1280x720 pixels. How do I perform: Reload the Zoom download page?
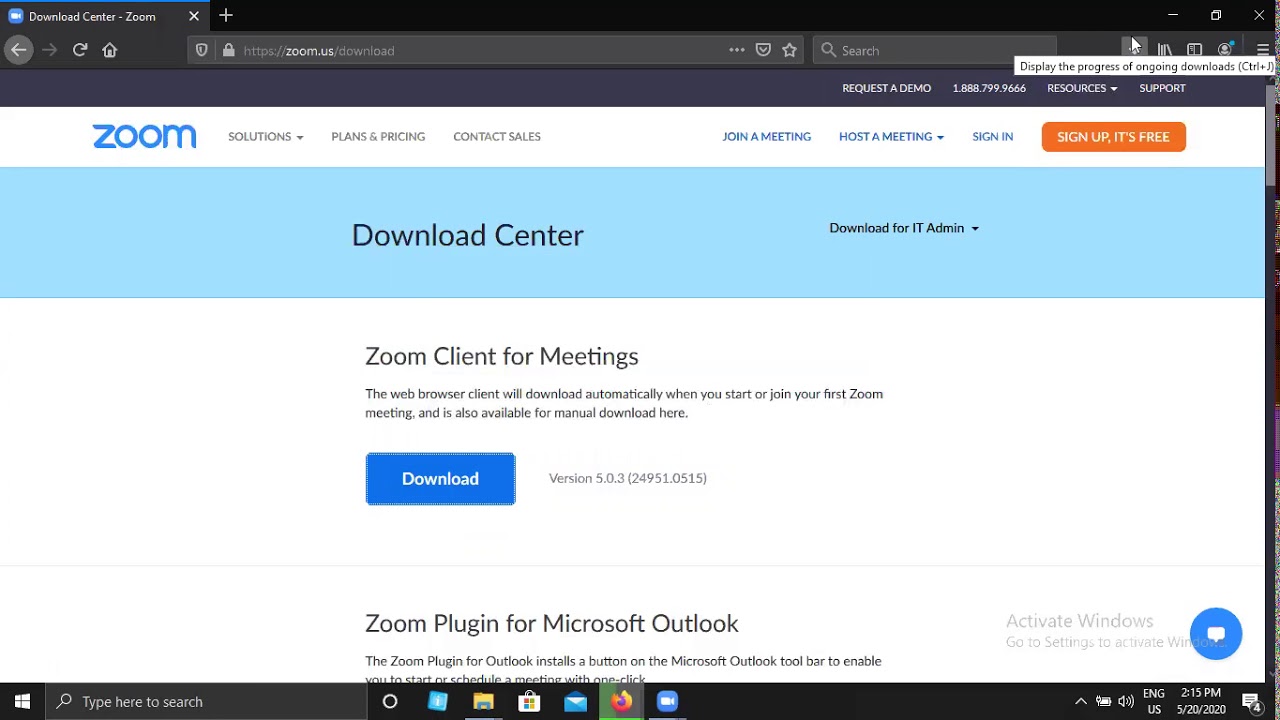[80, 50]
